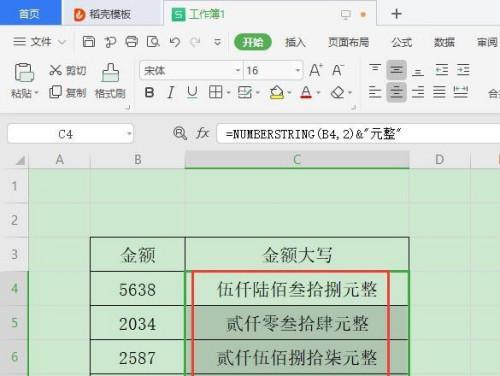Select row 5 header
Image resolution: width=500 pixels, height=376 pixels.
click(x=14, y=323)
